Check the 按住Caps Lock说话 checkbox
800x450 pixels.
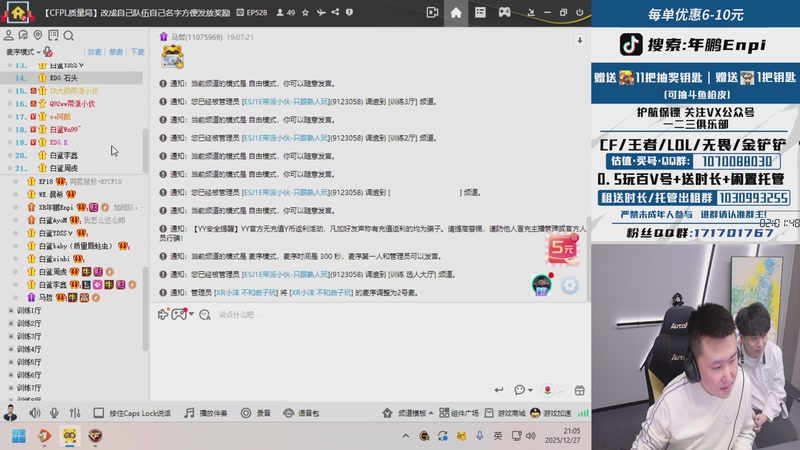(x=98, y=413)
